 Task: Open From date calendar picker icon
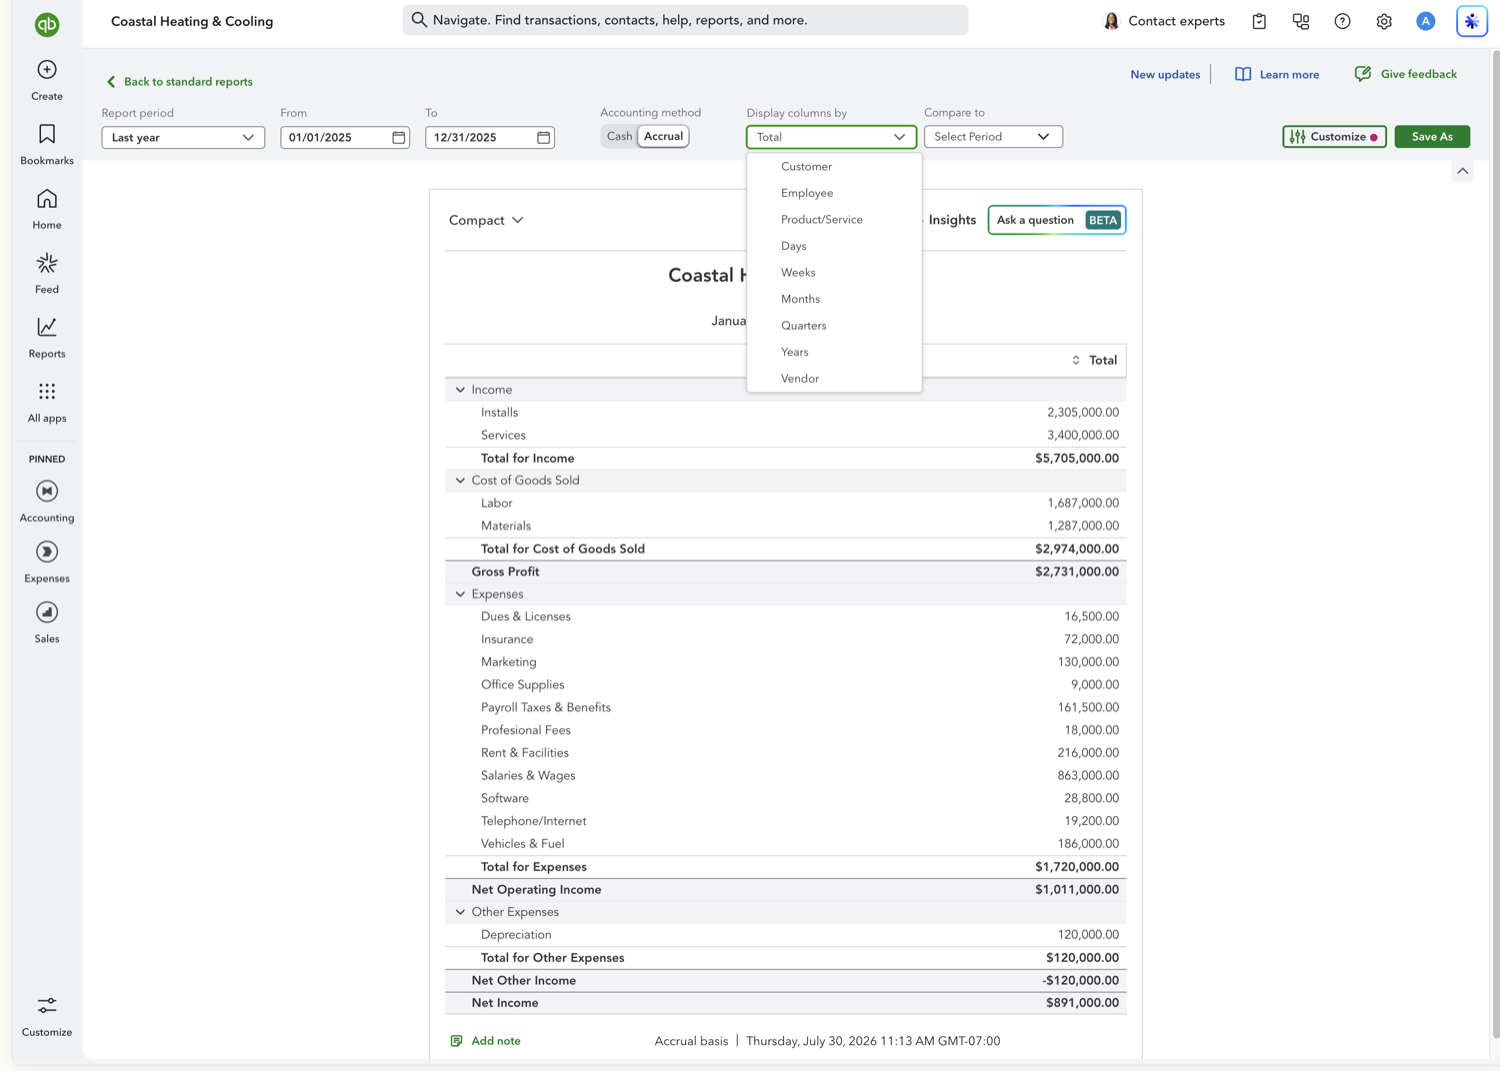coord(399,137)
